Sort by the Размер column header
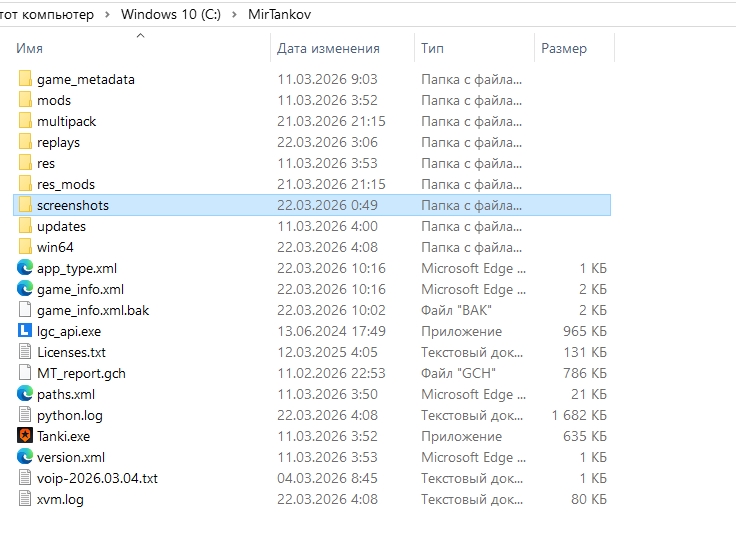Screen dimensions: 736x540 point(564,48)
